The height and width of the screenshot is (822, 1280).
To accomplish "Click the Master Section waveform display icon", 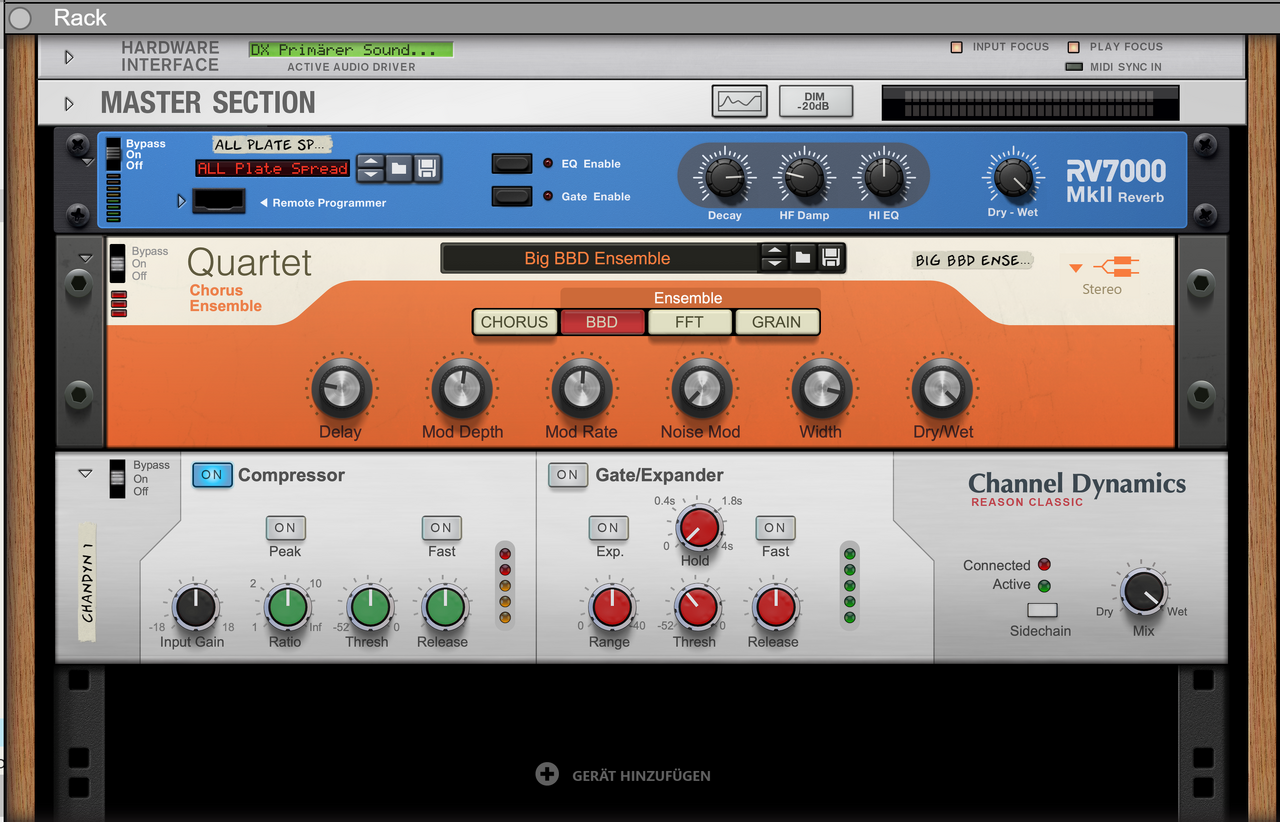I will coord(739,102).
